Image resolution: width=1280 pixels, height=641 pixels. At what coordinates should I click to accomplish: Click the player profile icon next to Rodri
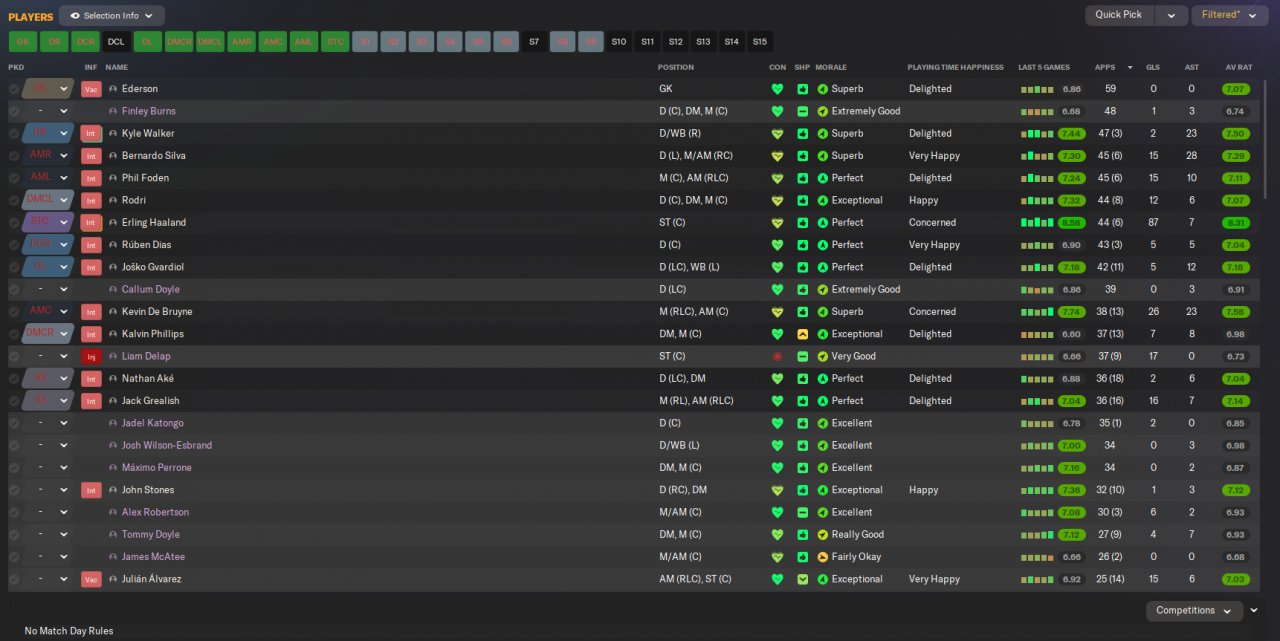click(113, 200)
